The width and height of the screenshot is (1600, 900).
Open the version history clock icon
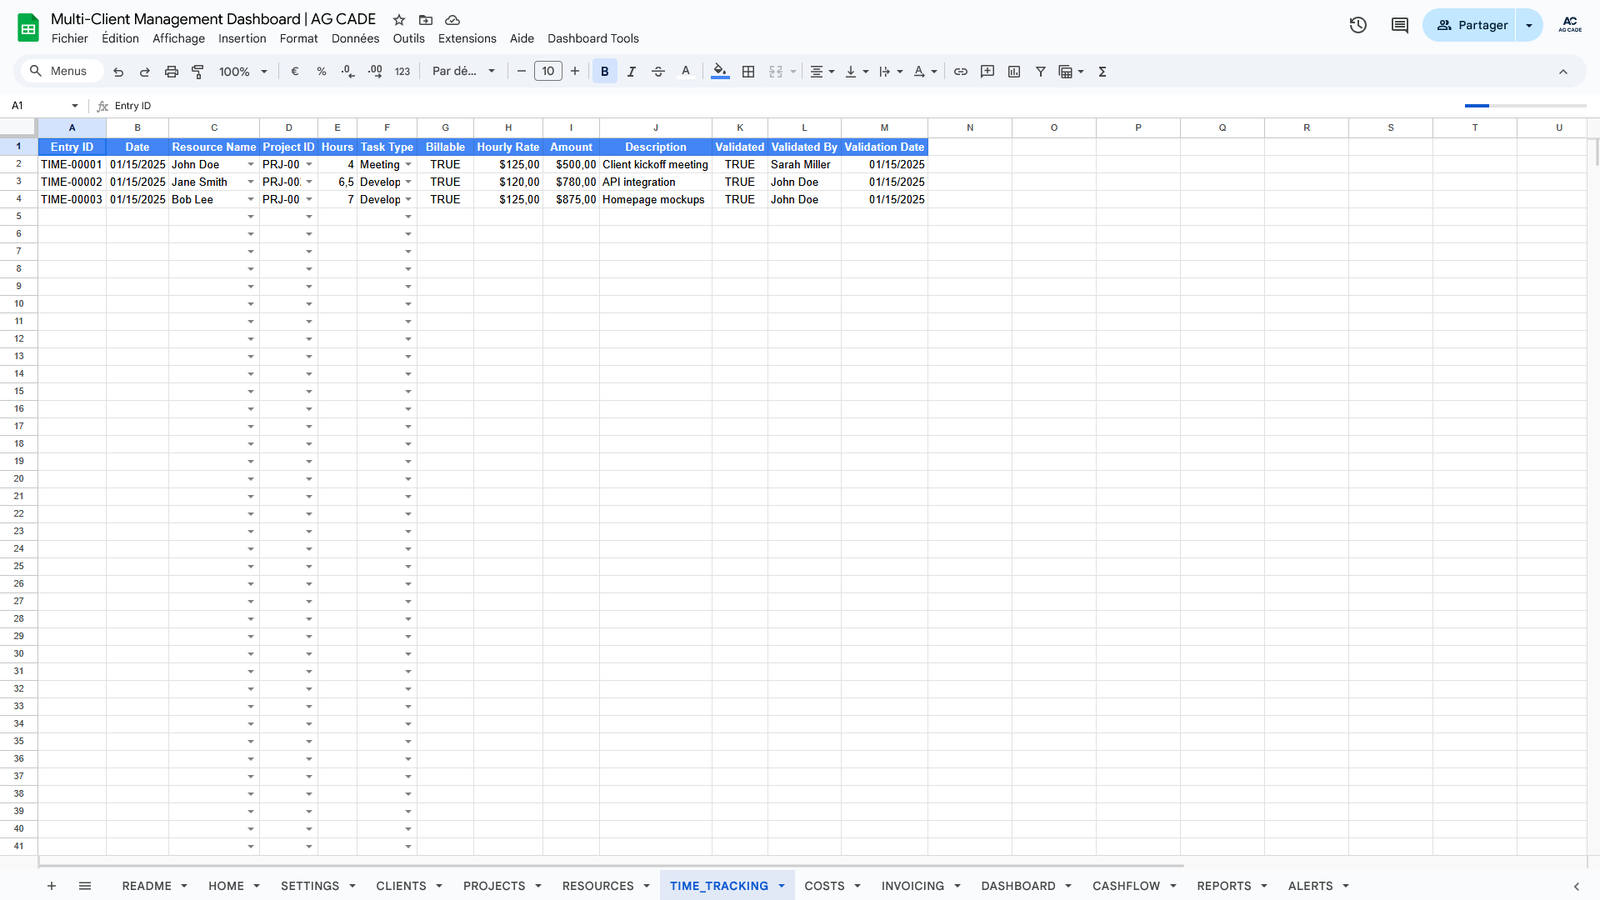(x=1357, y=25)
